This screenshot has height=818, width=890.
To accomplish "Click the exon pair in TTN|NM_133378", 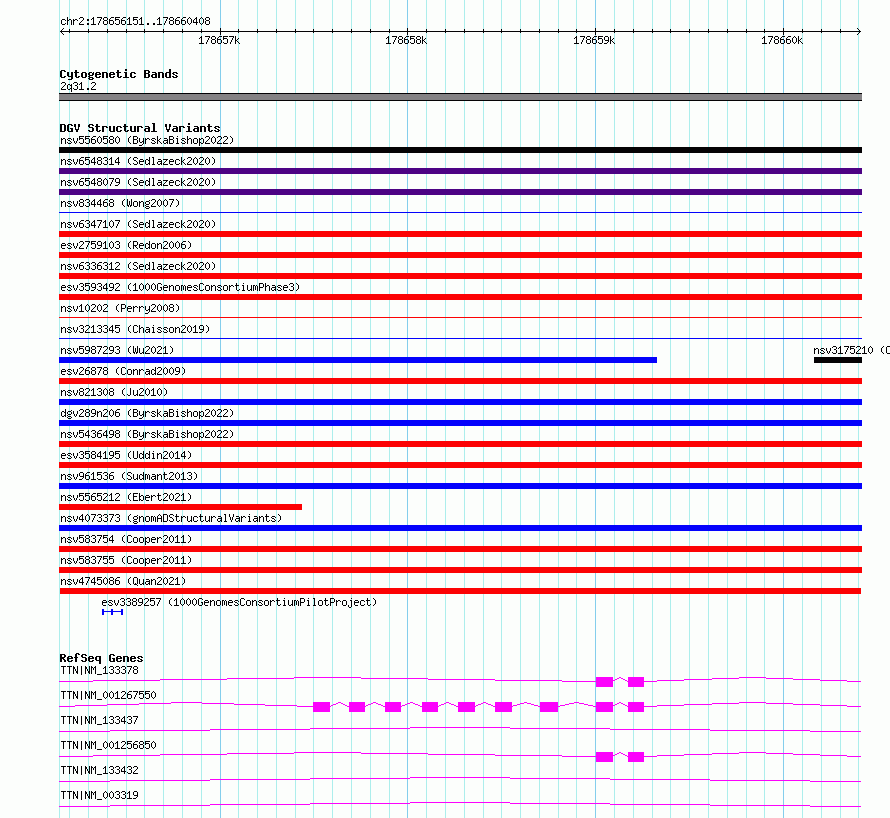I will click(x=620, y=682).
